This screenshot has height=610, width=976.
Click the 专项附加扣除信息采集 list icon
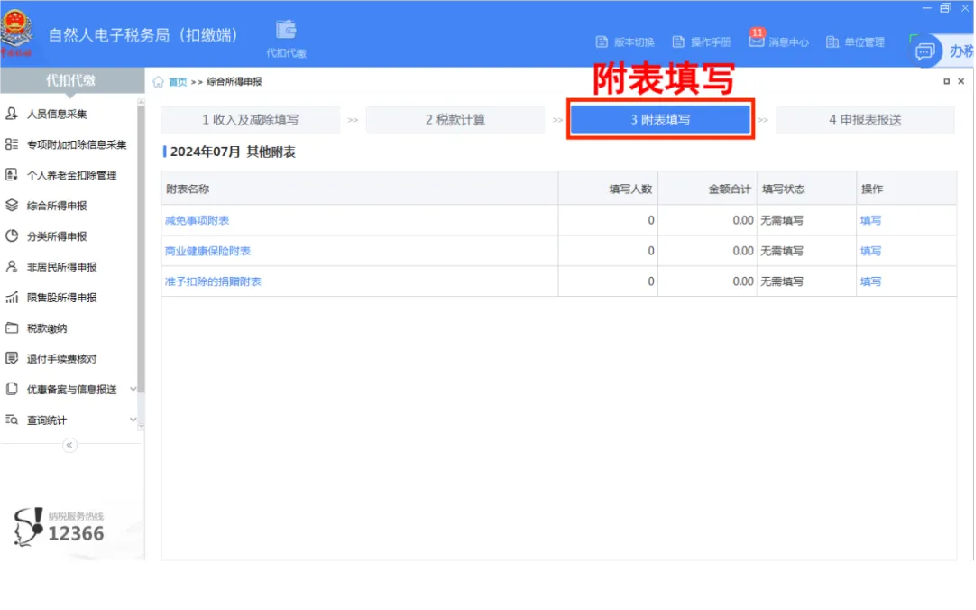pos(11,144)
